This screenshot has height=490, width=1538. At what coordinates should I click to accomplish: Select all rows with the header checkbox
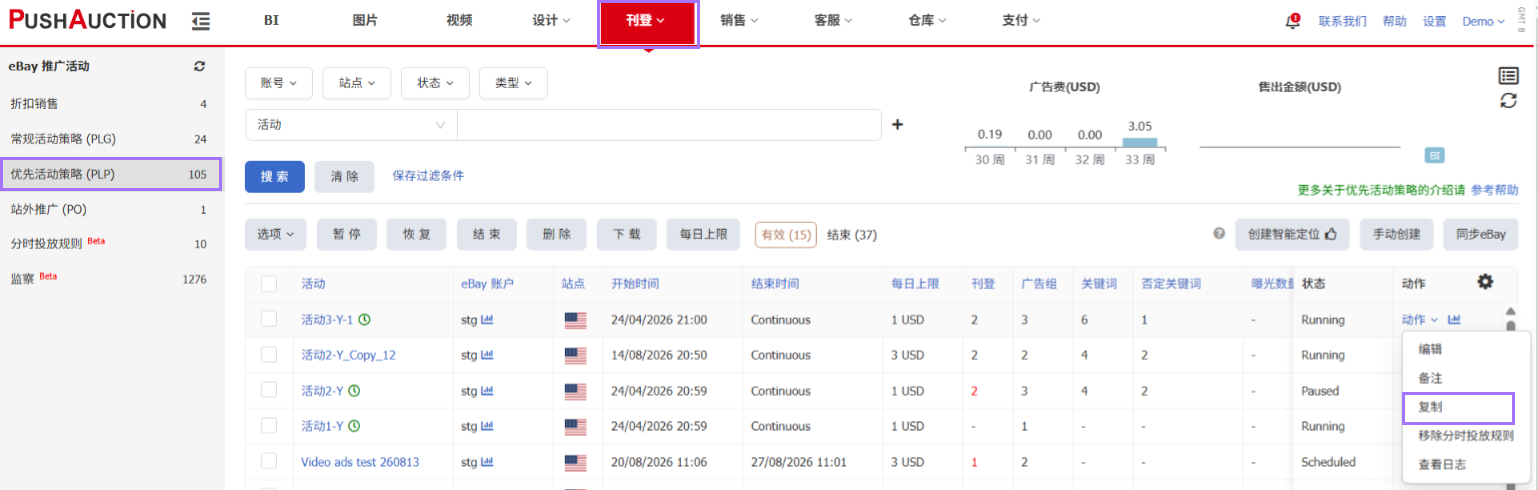click(269, 284)
